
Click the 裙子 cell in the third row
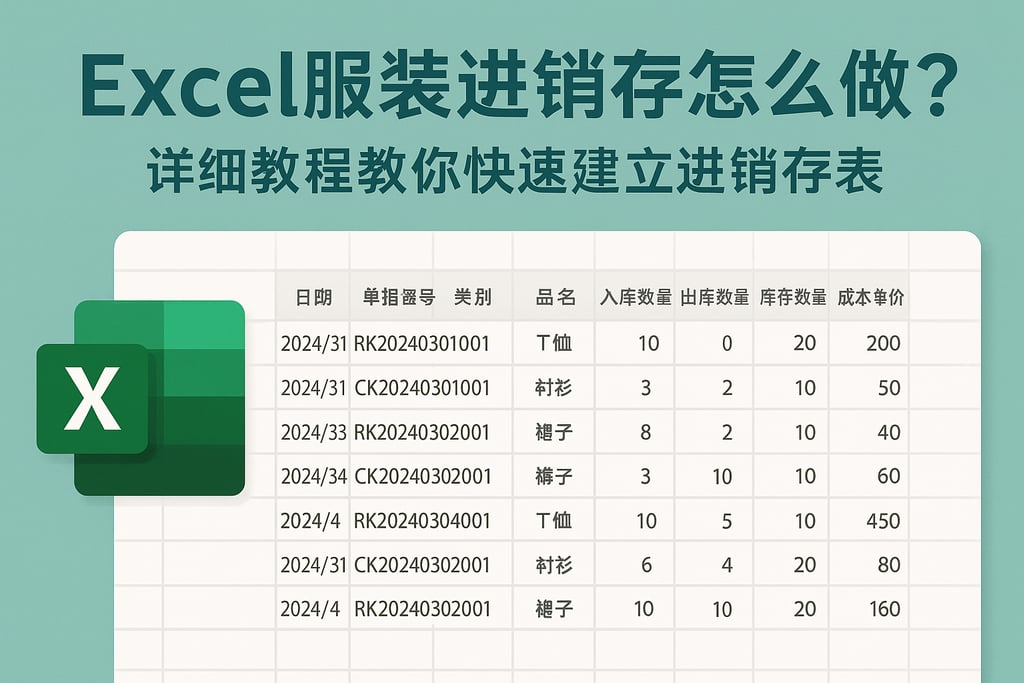556,432
